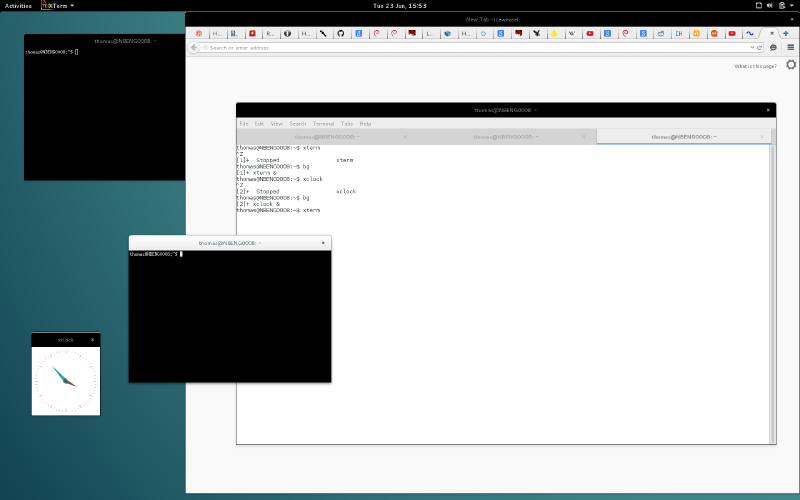Open the Help menu in the terminal

click(365, 123)
